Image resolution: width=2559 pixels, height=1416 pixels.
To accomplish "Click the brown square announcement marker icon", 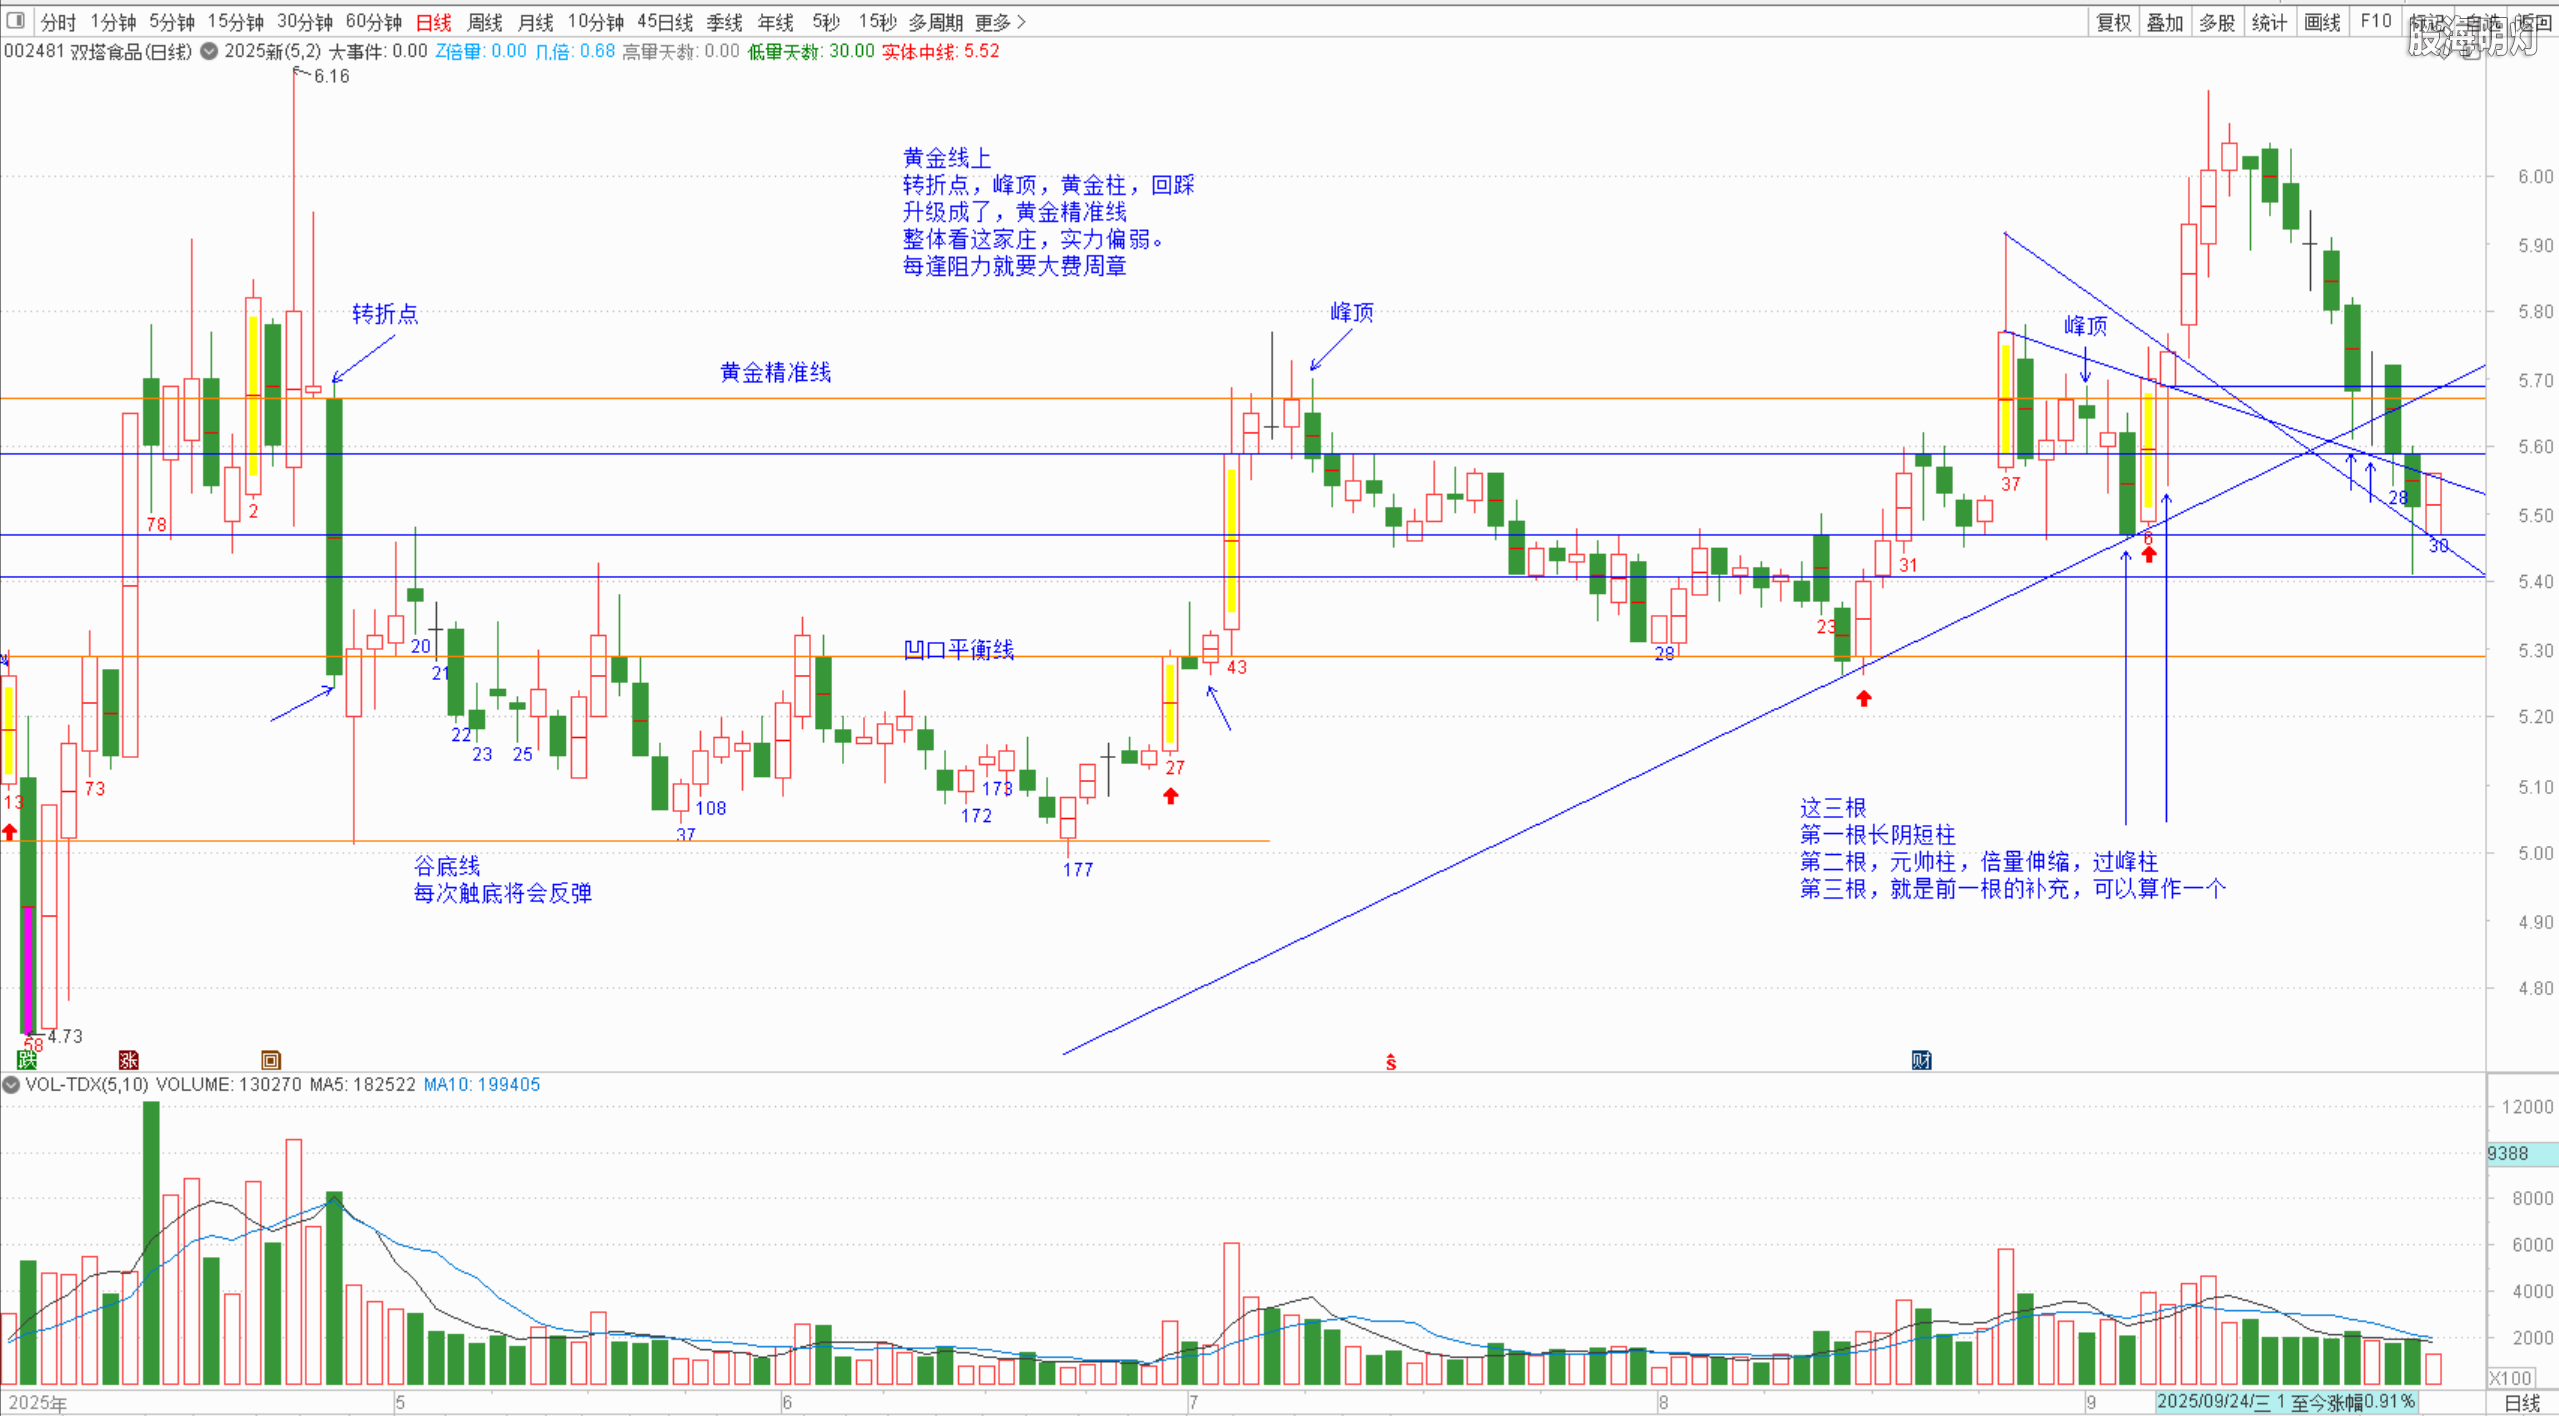I will (271, 1060).
